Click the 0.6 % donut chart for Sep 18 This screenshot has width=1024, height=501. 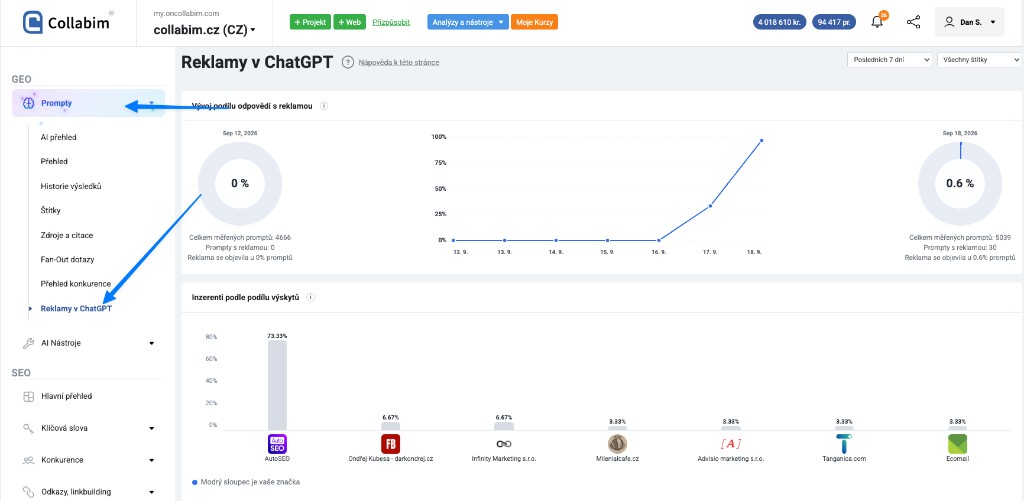tap(960, 184)
